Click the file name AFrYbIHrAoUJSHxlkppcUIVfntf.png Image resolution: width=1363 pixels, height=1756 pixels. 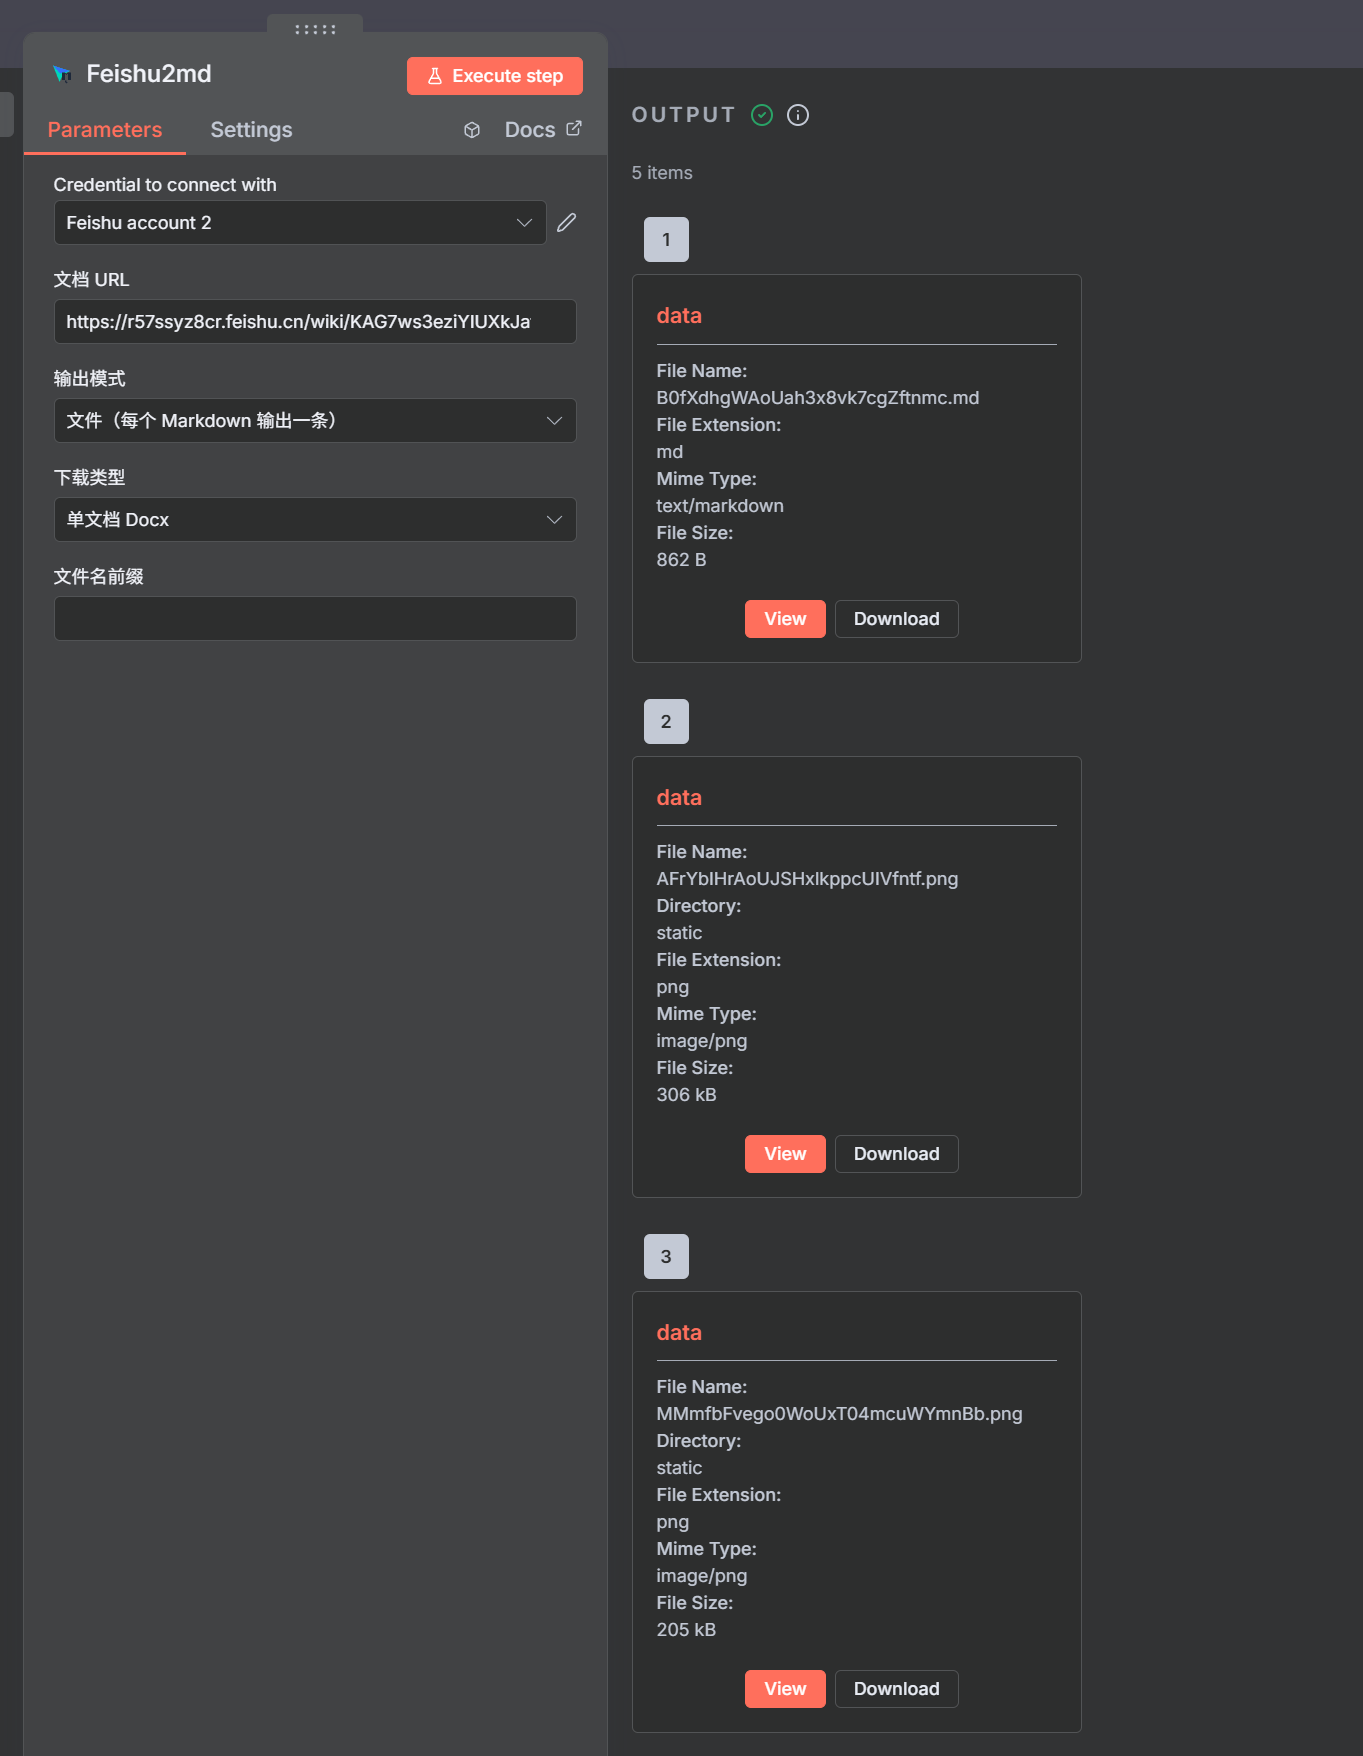[807, 879]
